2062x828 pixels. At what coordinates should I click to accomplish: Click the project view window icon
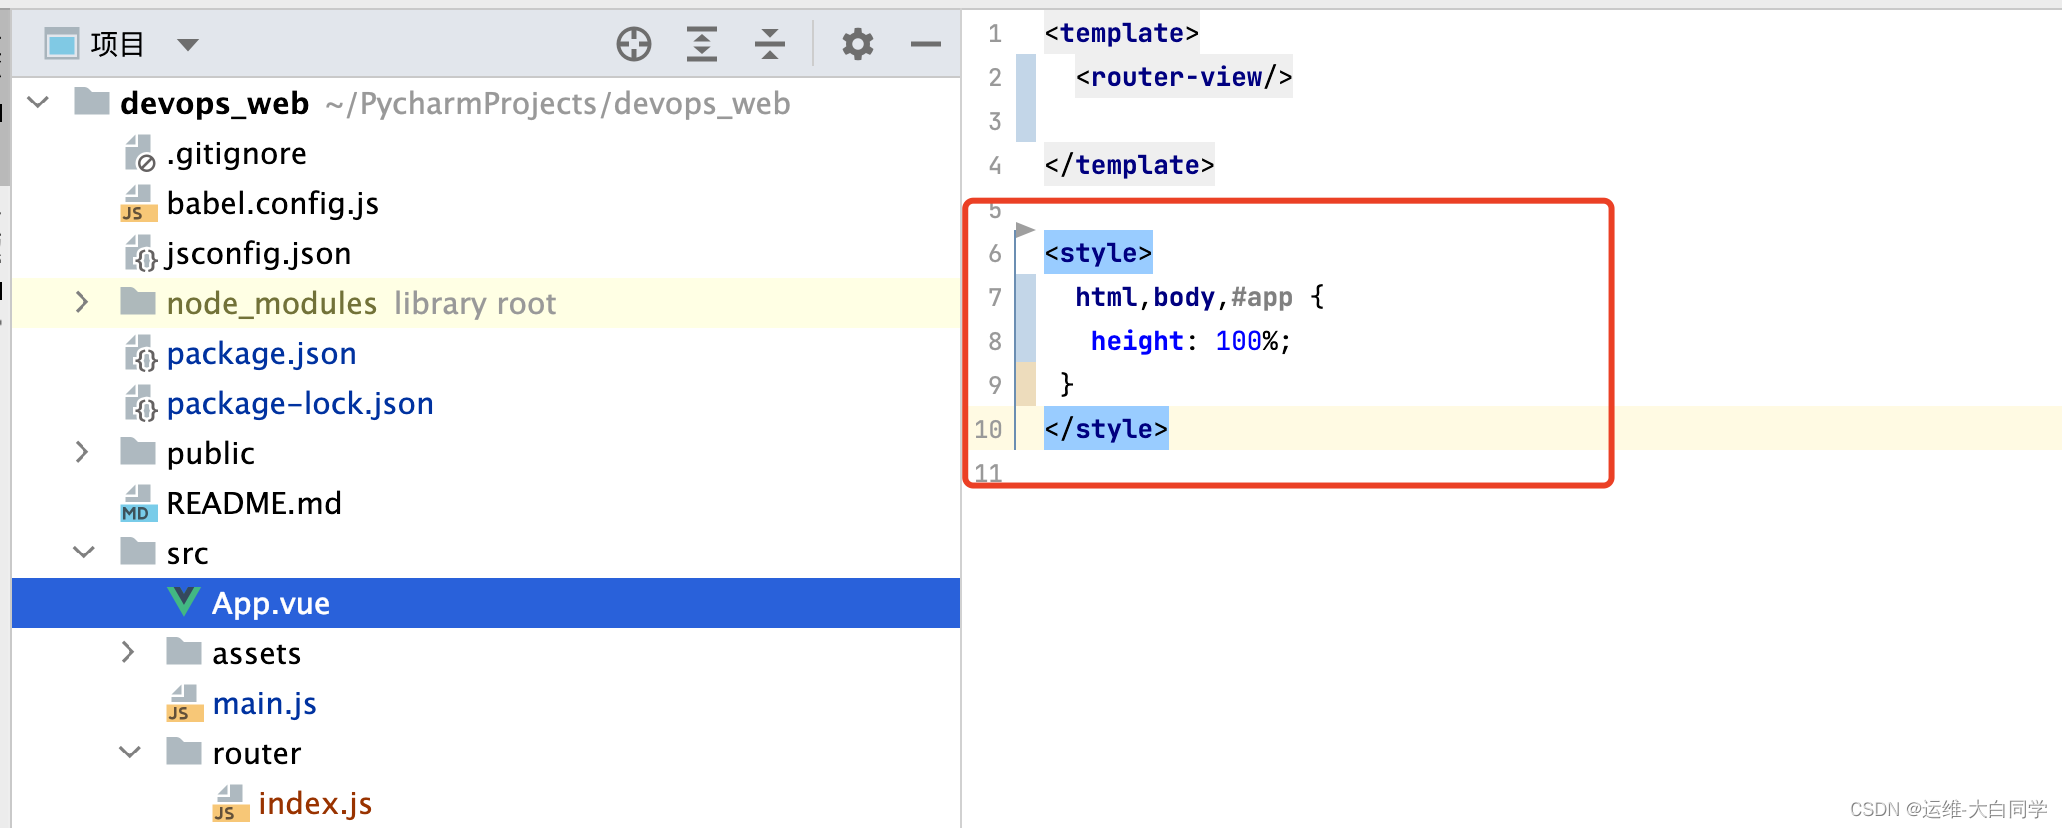[x=61, y=44]
